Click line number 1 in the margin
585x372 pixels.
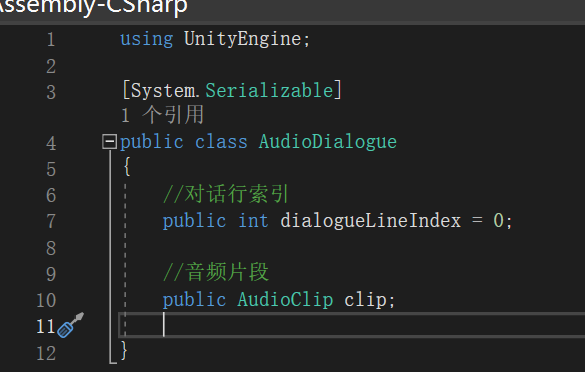coord(51,40)
